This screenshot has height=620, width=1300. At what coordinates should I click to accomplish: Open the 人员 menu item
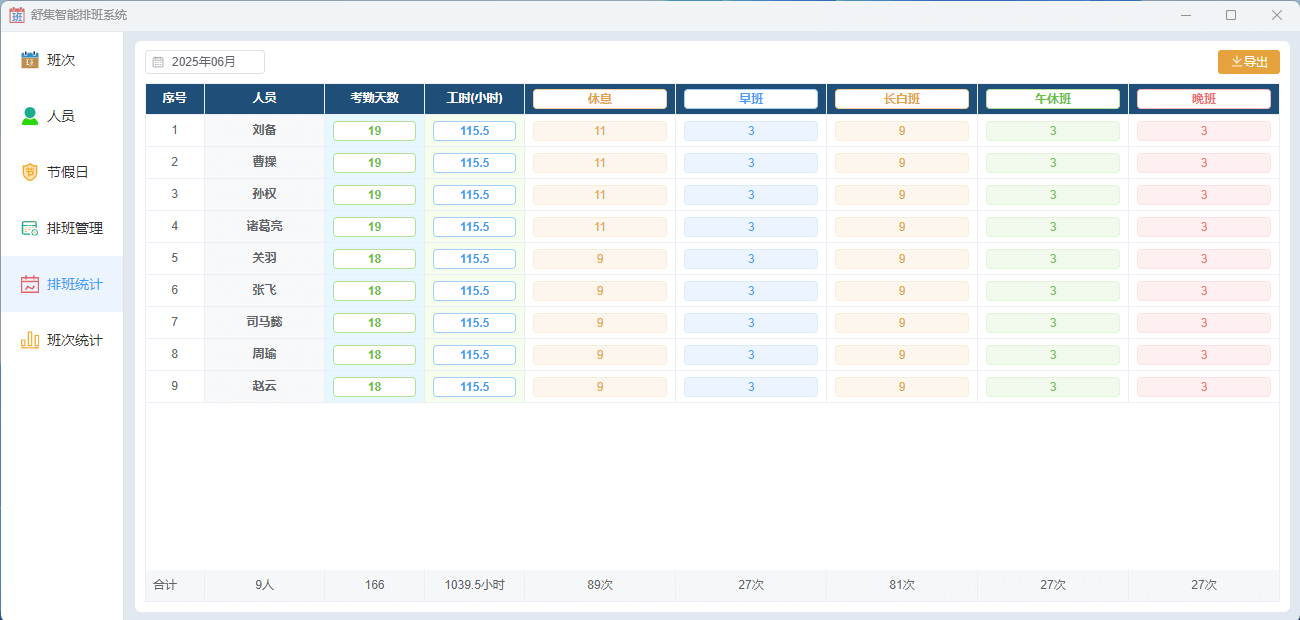coord(61,116)
